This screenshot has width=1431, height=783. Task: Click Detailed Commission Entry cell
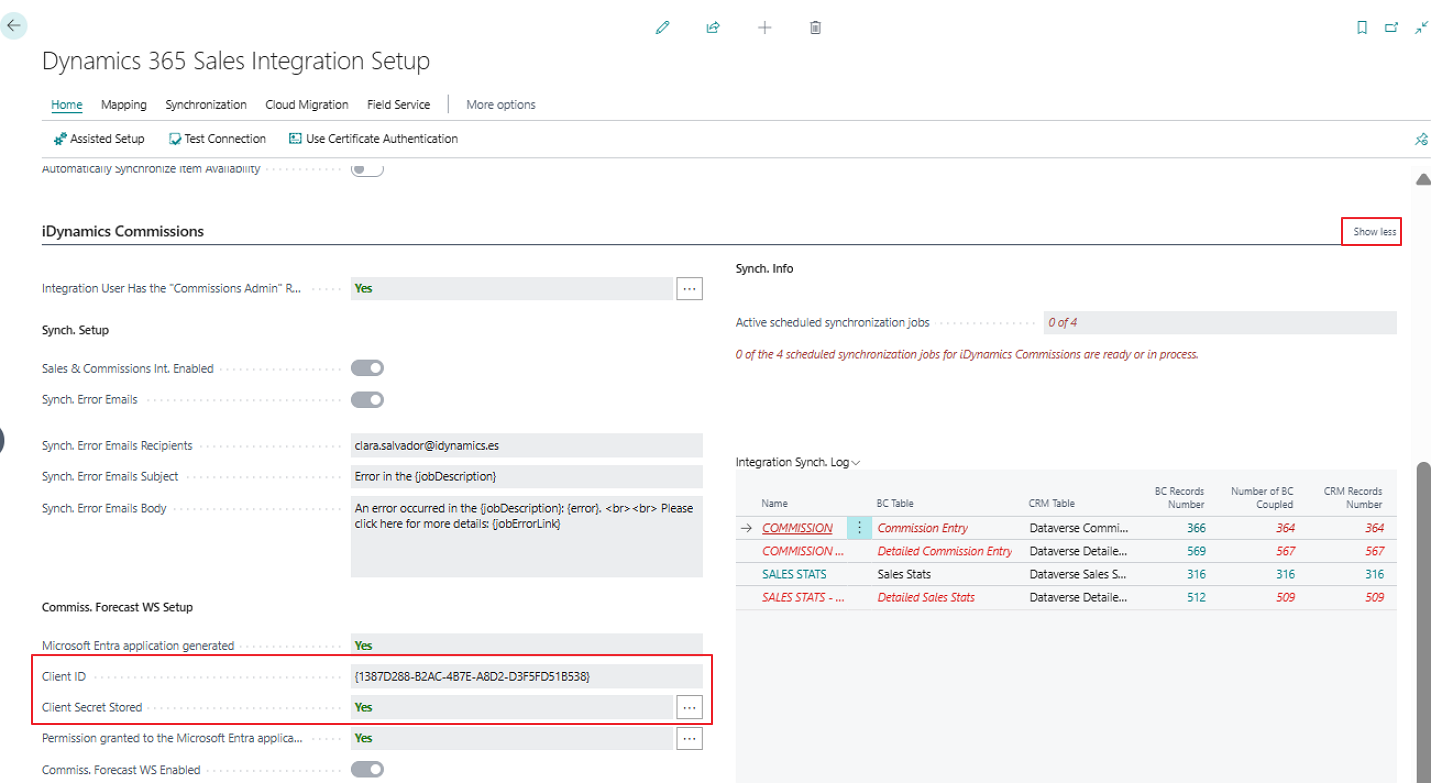[945, 551]
